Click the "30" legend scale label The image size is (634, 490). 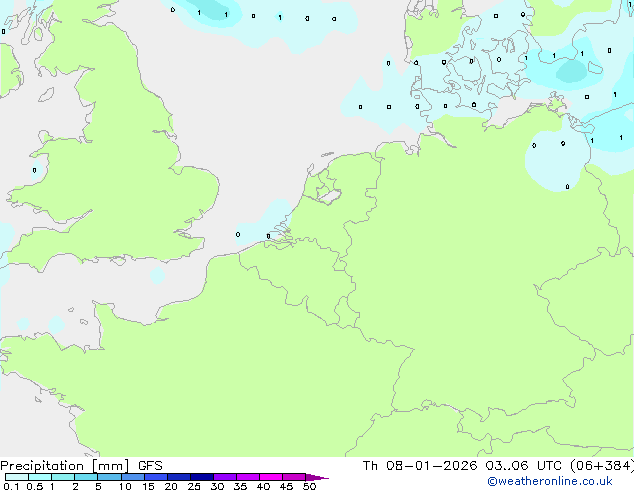(x=217, y=486)
